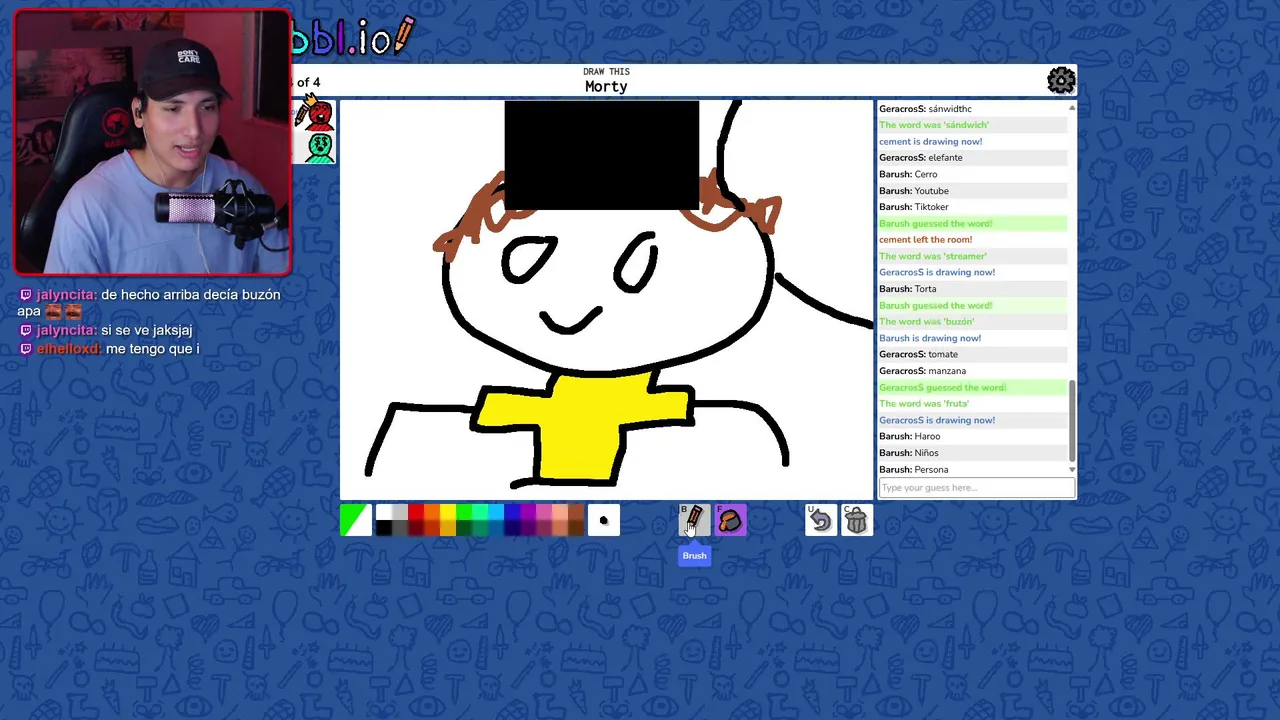Open the settings gear icon
Image resolution: width=1280 pixels, height=720 pixels.
[x=1061, y=80]
